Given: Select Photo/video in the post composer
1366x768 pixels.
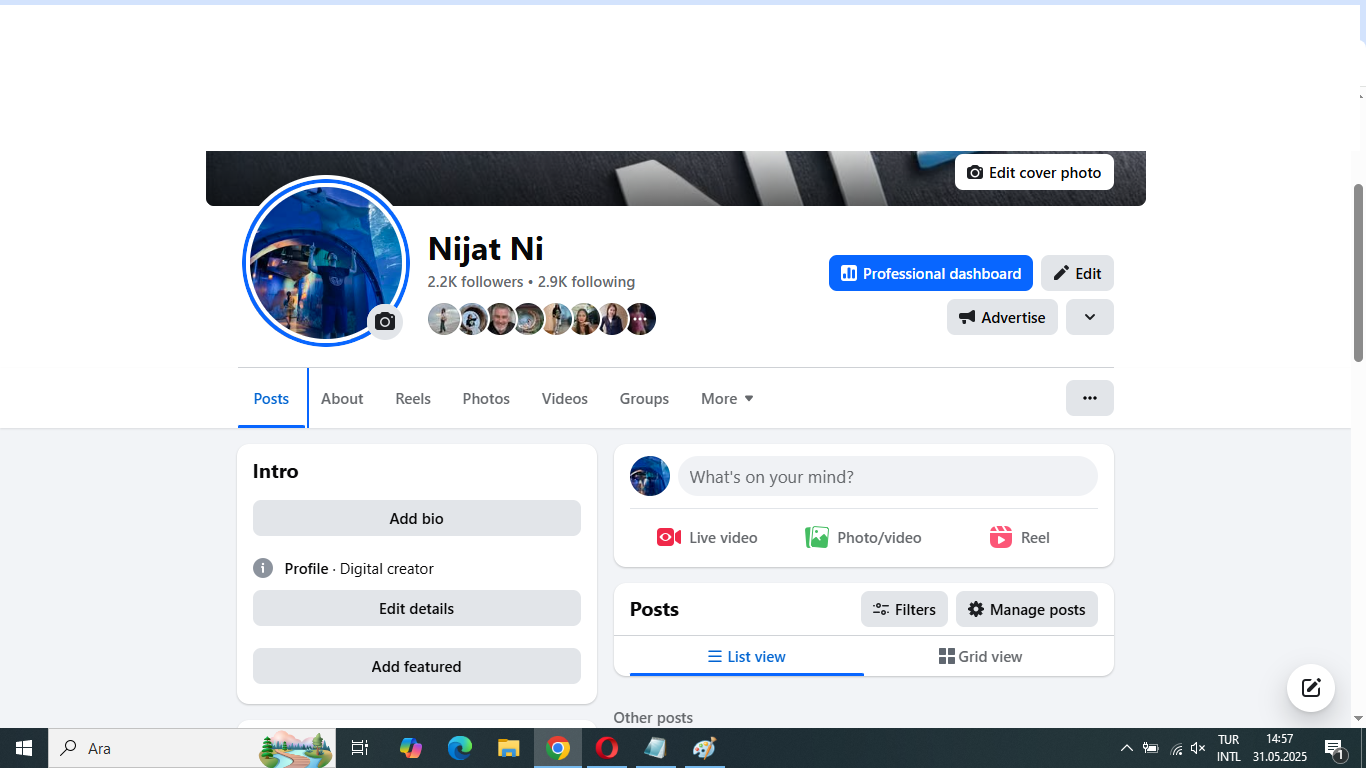Looking at the screenshot, I should (x=863, y=538).
